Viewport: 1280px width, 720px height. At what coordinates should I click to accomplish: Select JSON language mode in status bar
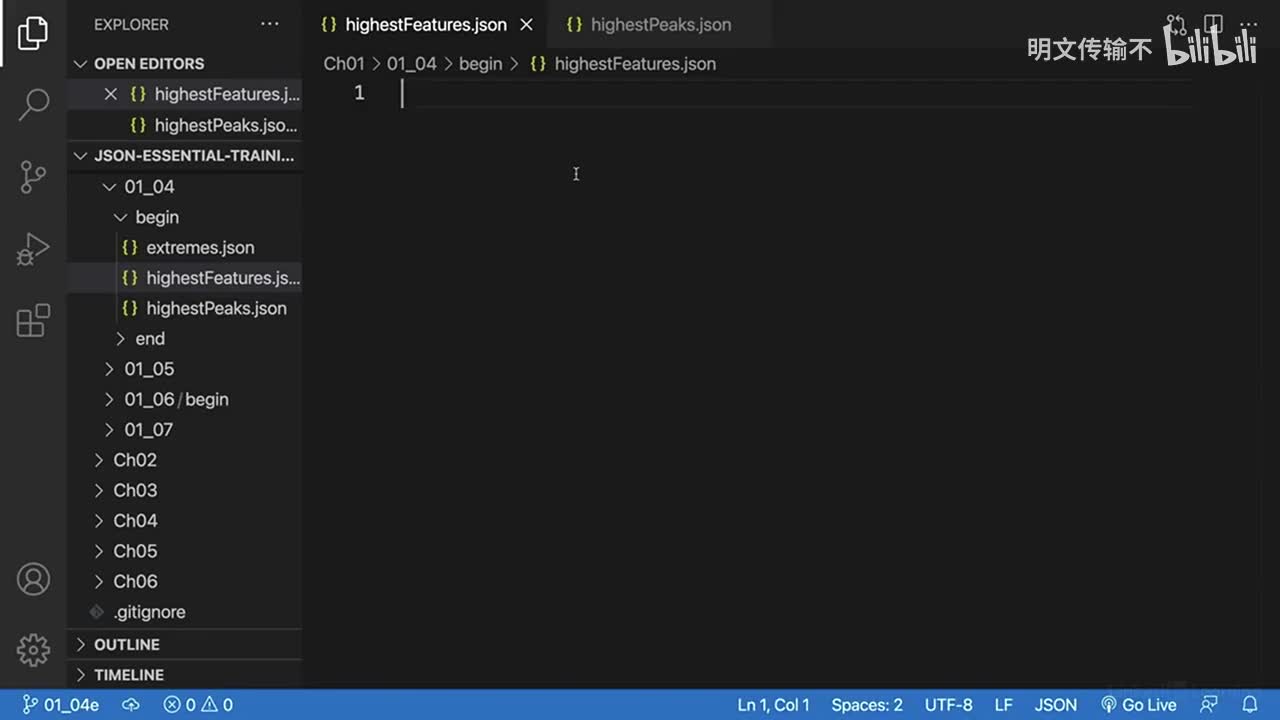[1056, 705]
